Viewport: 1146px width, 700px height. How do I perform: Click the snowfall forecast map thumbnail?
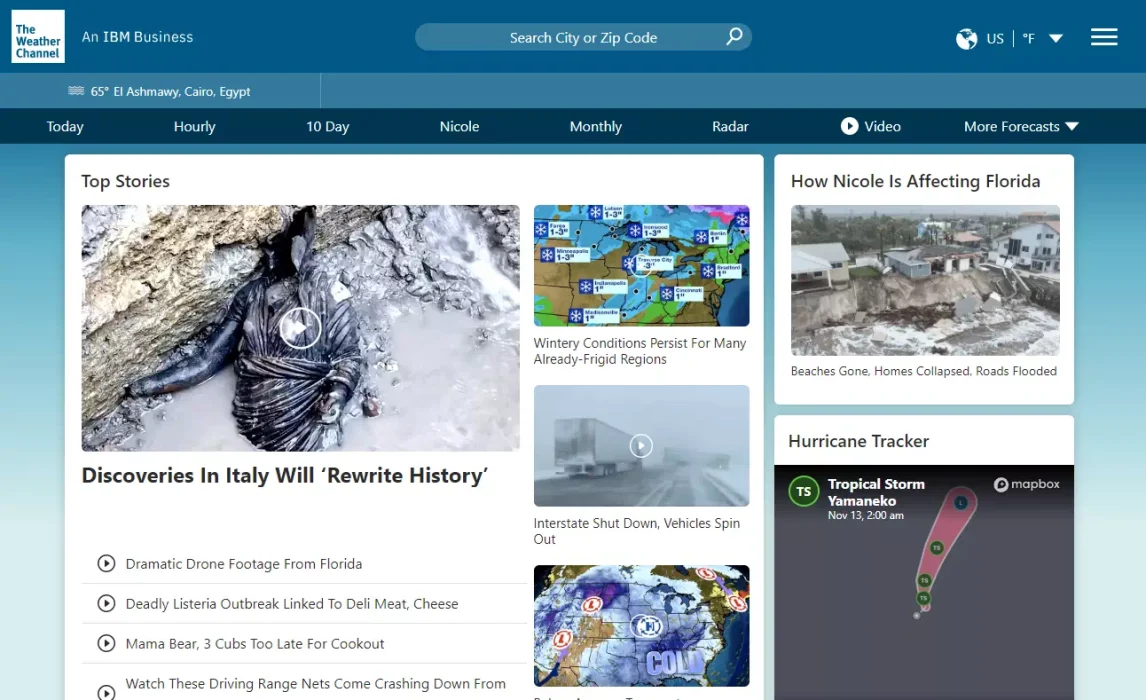641,265
